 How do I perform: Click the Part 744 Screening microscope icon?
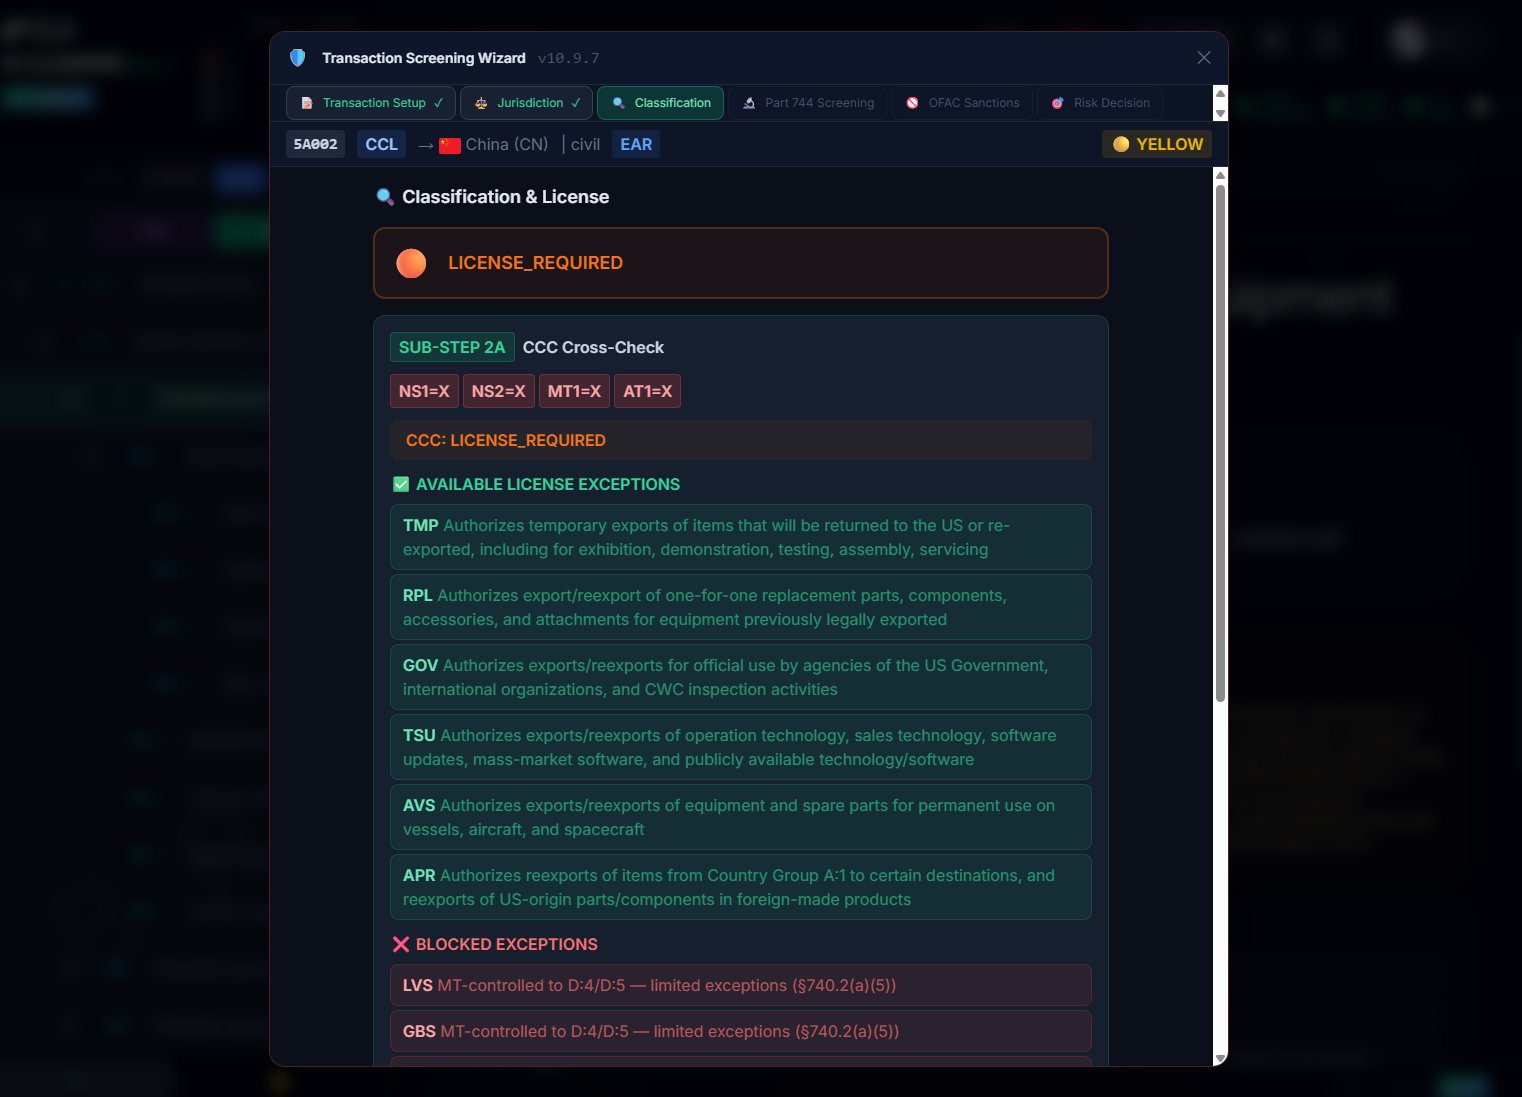tap(749, 103)
